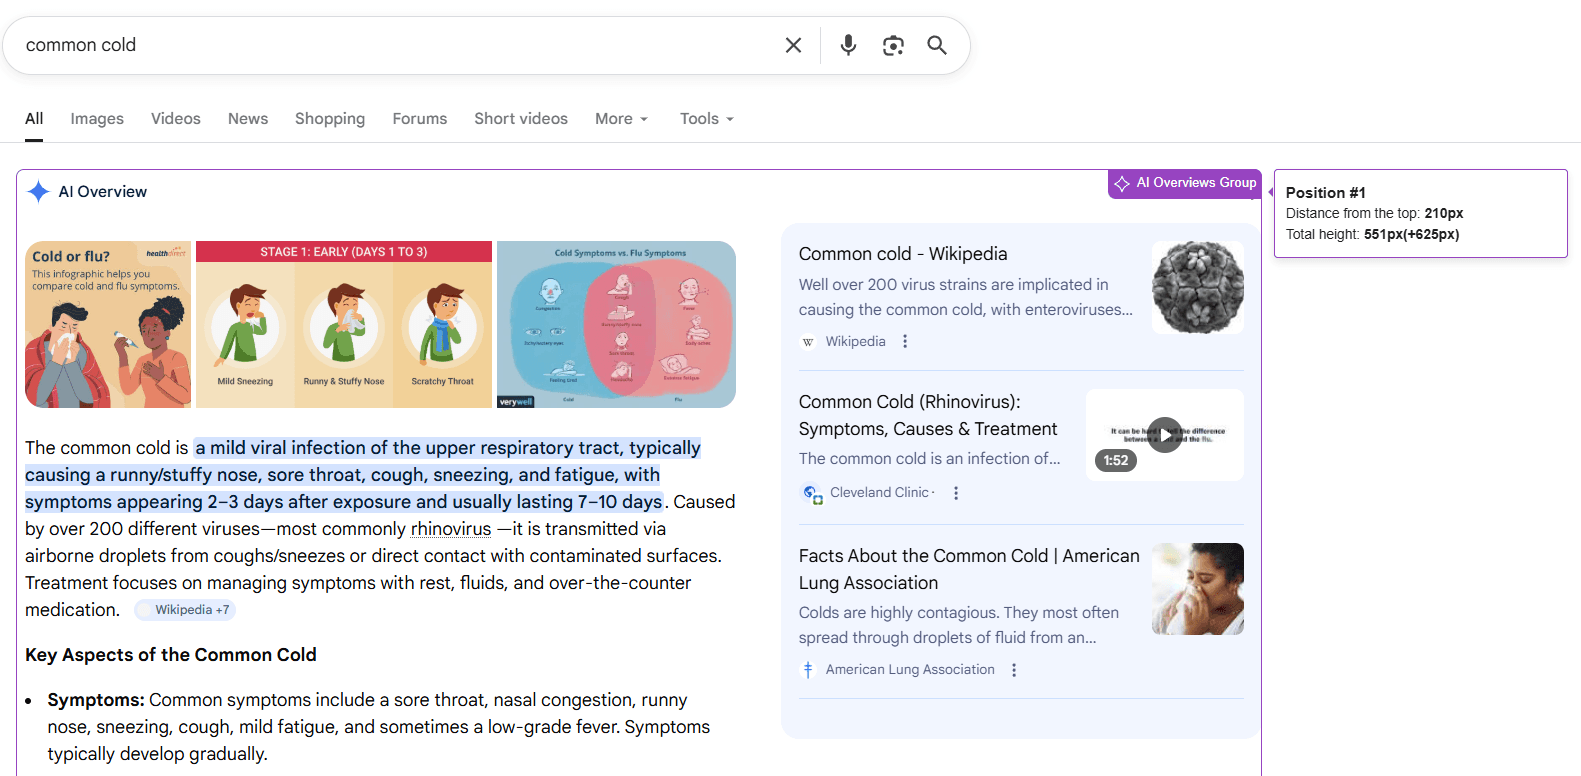This screenshot has height=776, width=1581.
Task: Click the 'Key Aspects of the Common Cold' heading
Action: (171, 655)
